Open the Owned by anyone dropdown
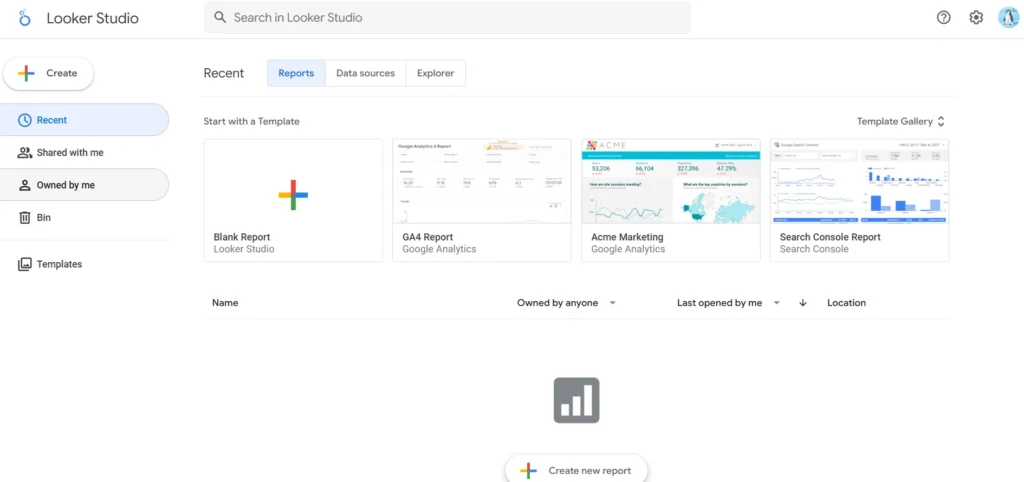 pyautogui.click(x=566, y=303)
